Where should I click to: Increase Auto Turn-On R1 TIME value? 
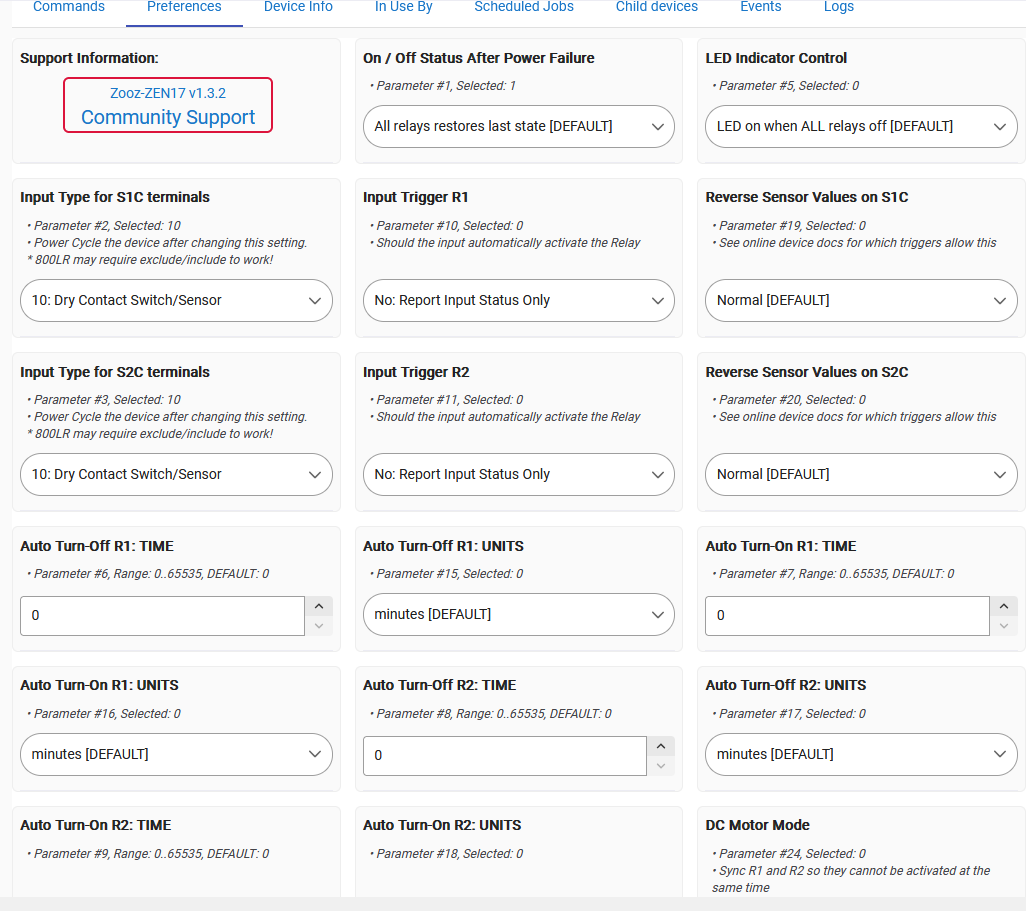(1004, 606)
